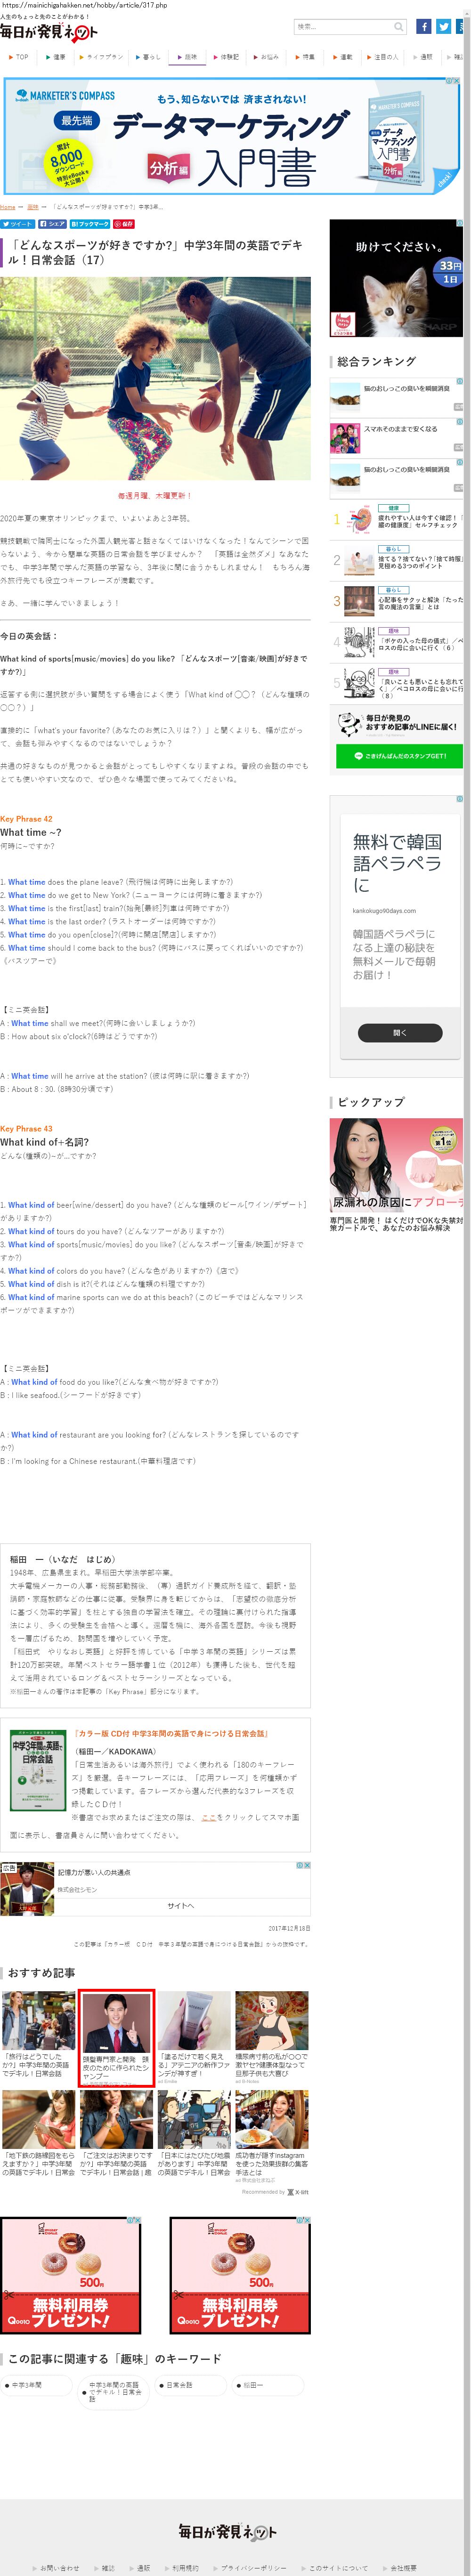The height and width of the screenshot is (2576, 471).
Task: Open the お悩み nav category
Action: pos(267,57)
